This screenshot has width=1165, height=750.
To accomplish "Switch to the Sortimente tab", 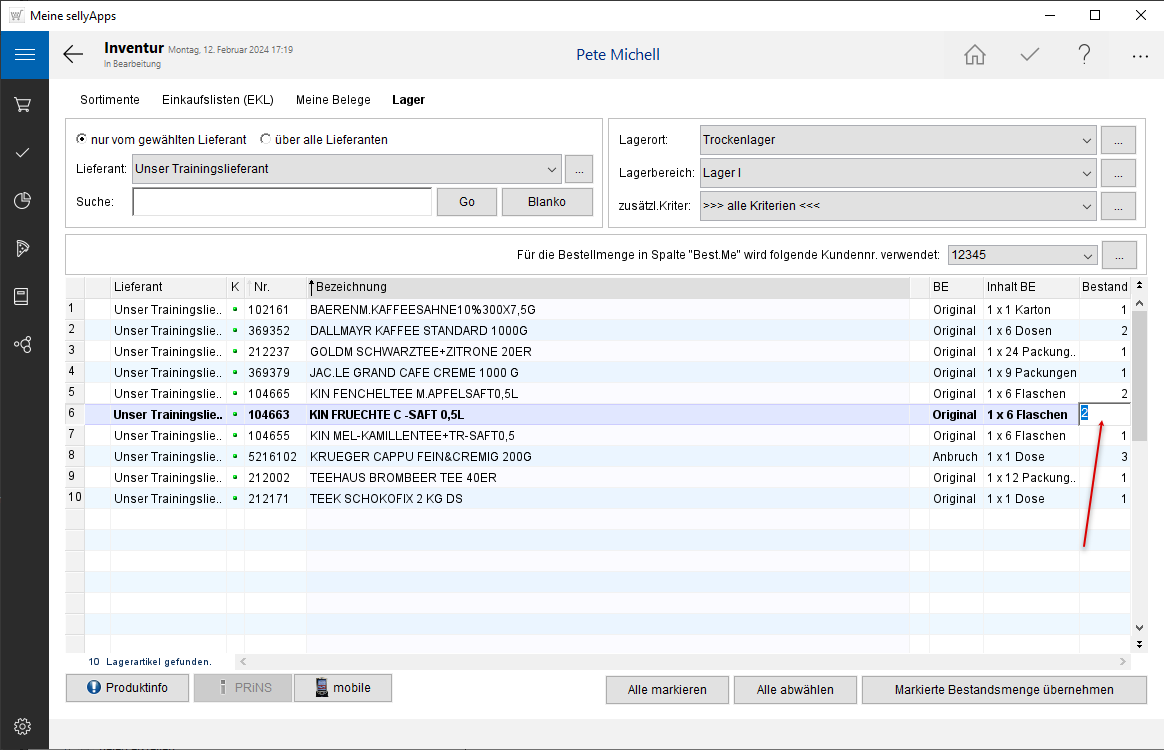I will 109,100.
